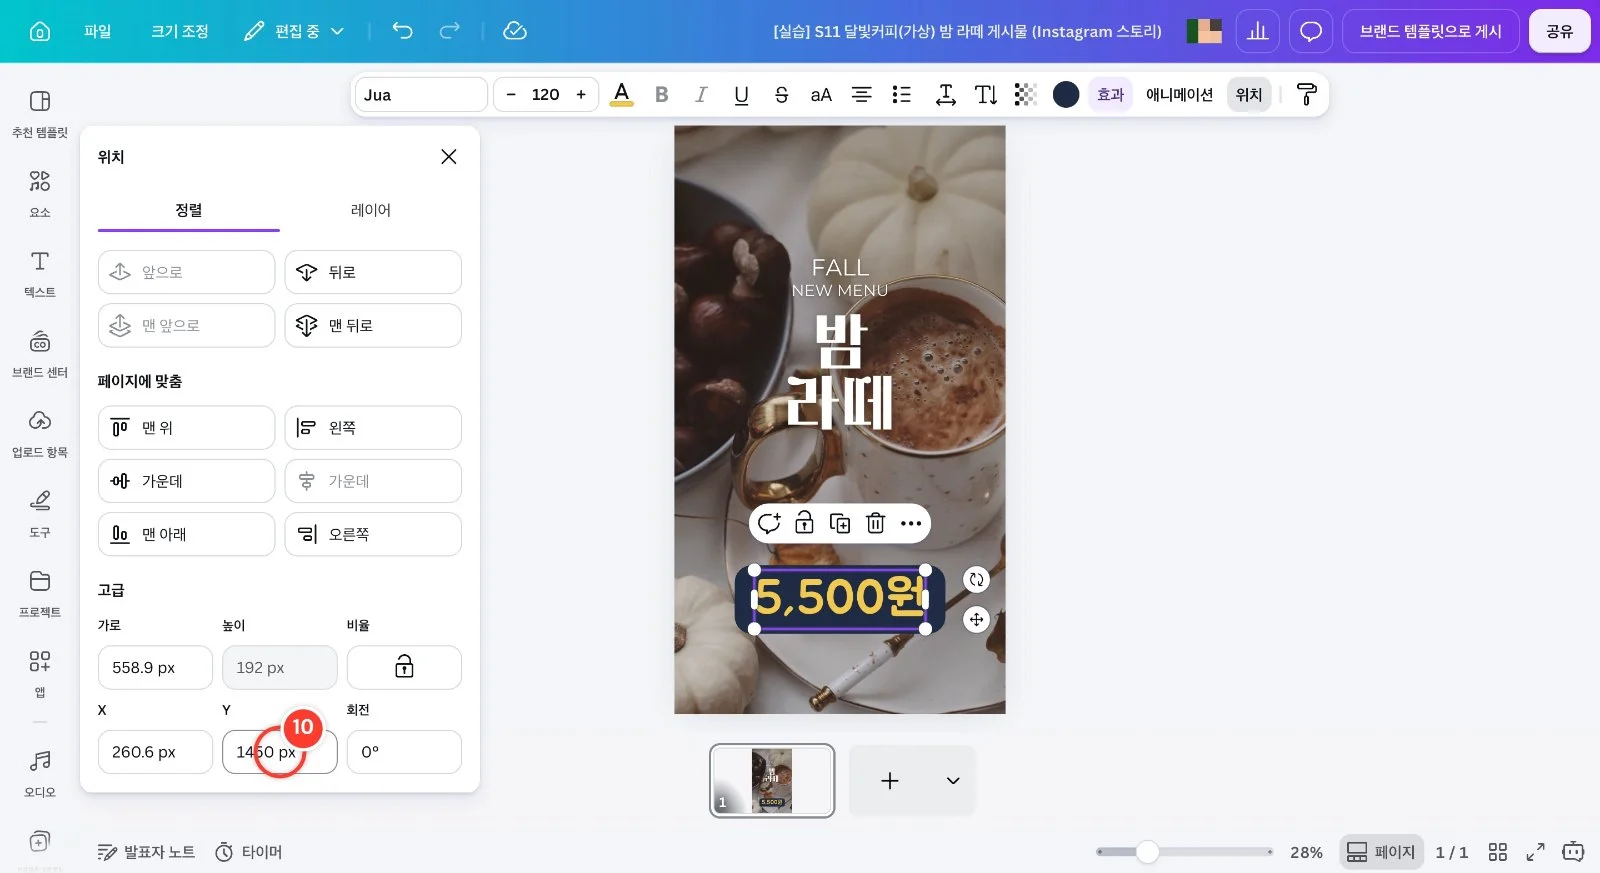Toggle uppercase aA formatting
This screenshot has height=873, width=1600.
(821, 94)
